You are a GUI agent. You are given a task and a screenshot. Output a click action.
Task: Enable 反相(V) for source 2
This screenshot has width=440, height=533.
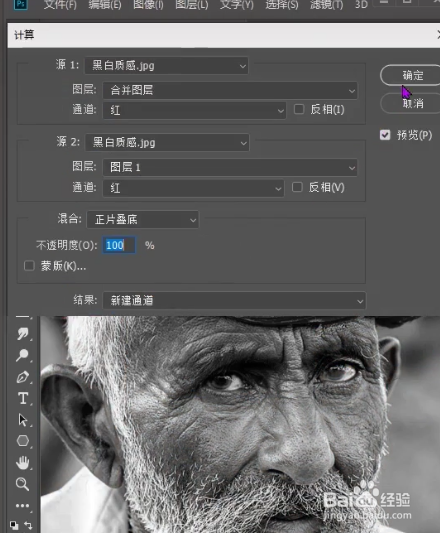point(297,187)
